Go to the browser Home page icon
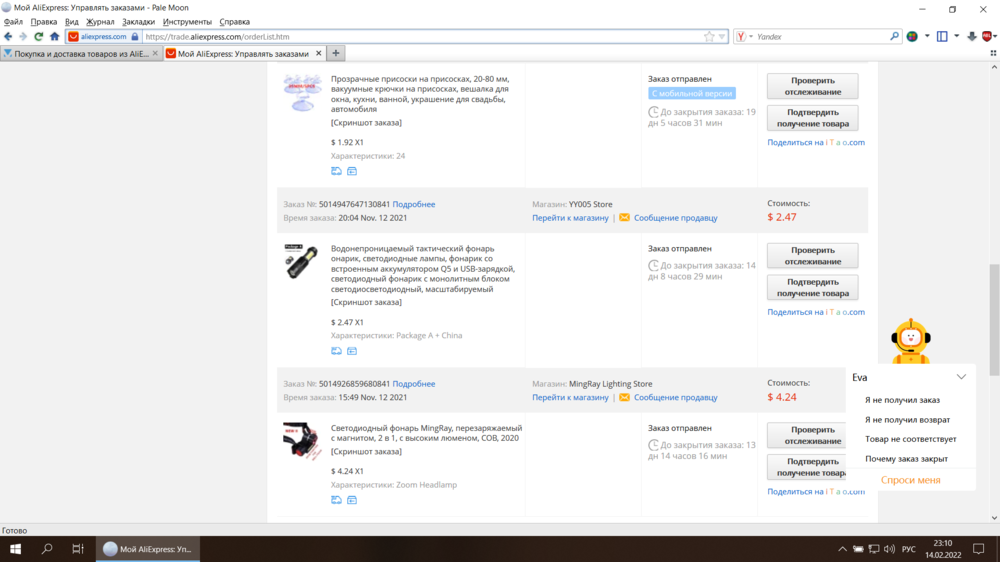 click(x=55, y=36)
